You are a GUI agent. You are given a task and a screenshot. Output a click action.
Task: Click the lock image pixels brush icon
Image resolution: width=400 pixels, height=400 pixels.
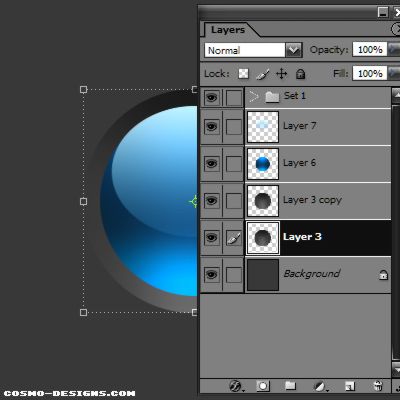[262, 74]
